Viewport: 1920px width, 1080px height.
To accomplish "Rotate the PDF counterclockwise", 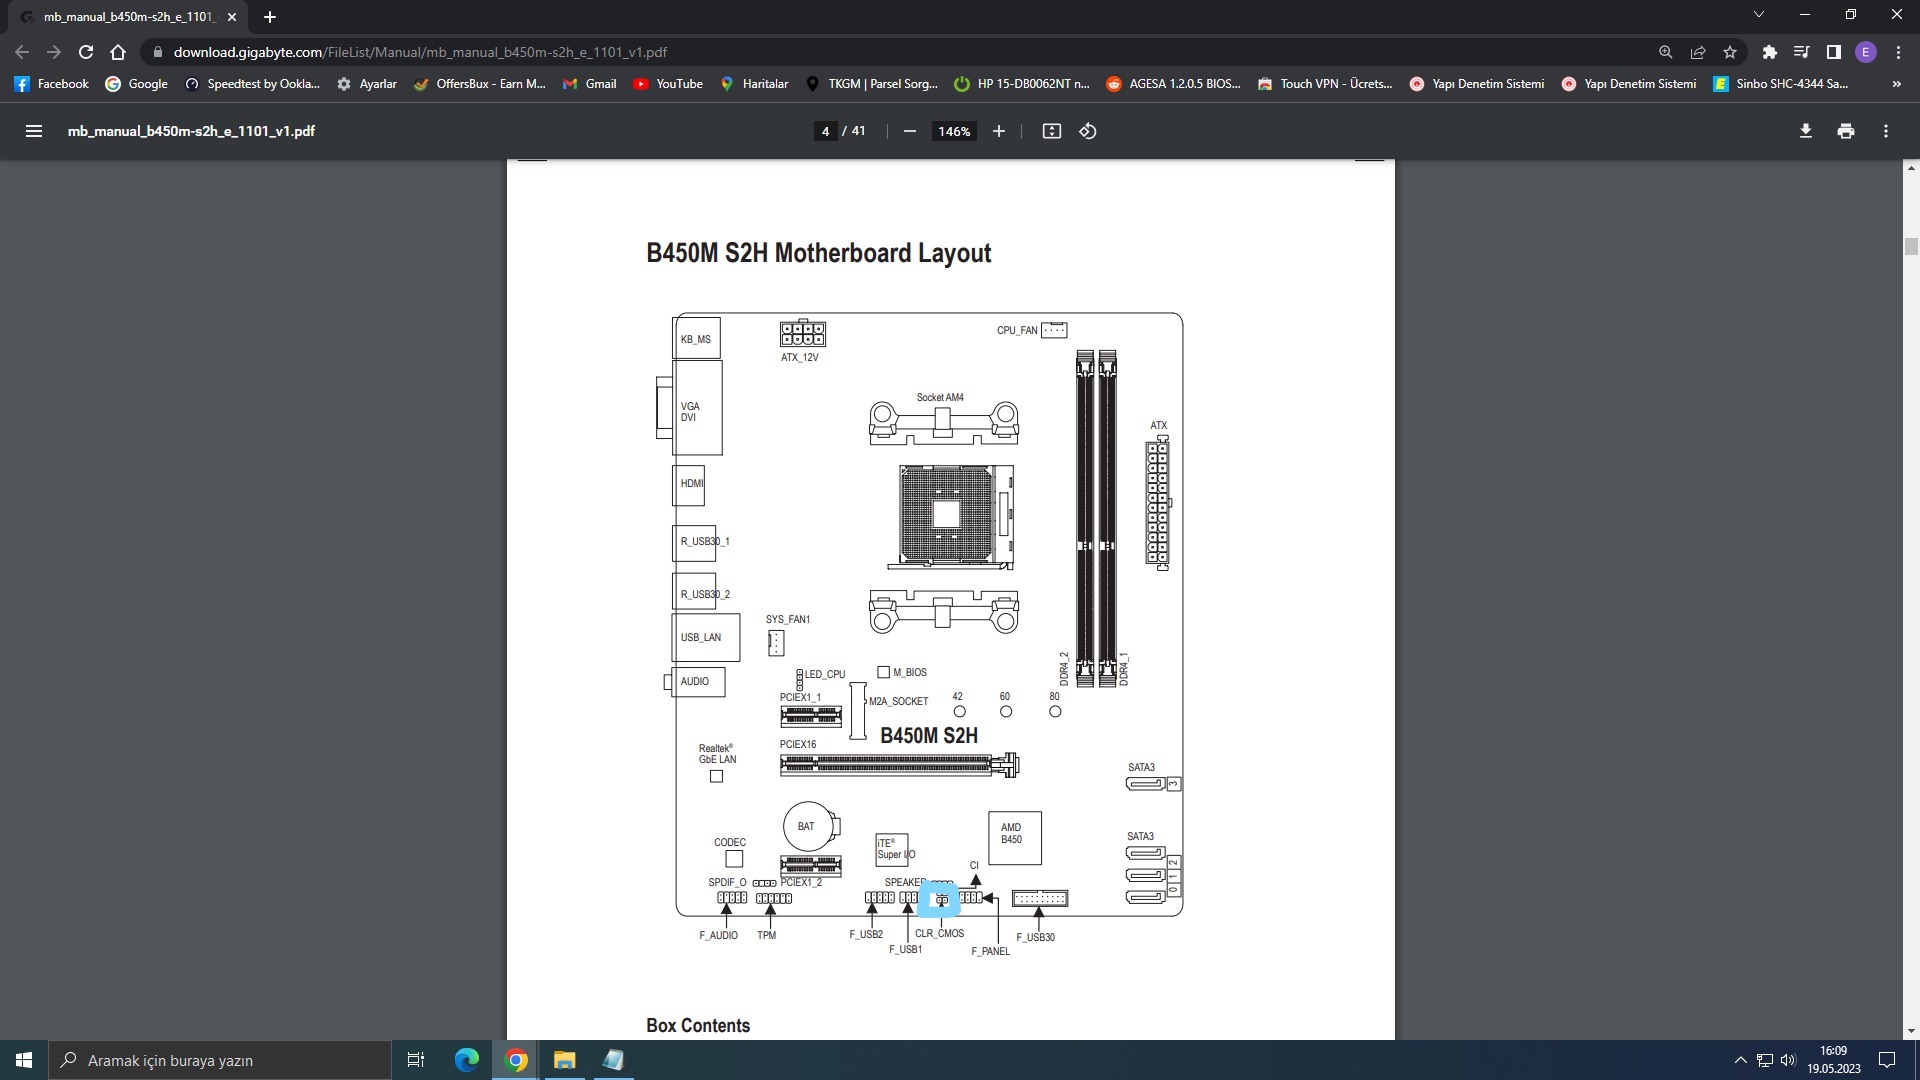I will (x=1088, y=131).
